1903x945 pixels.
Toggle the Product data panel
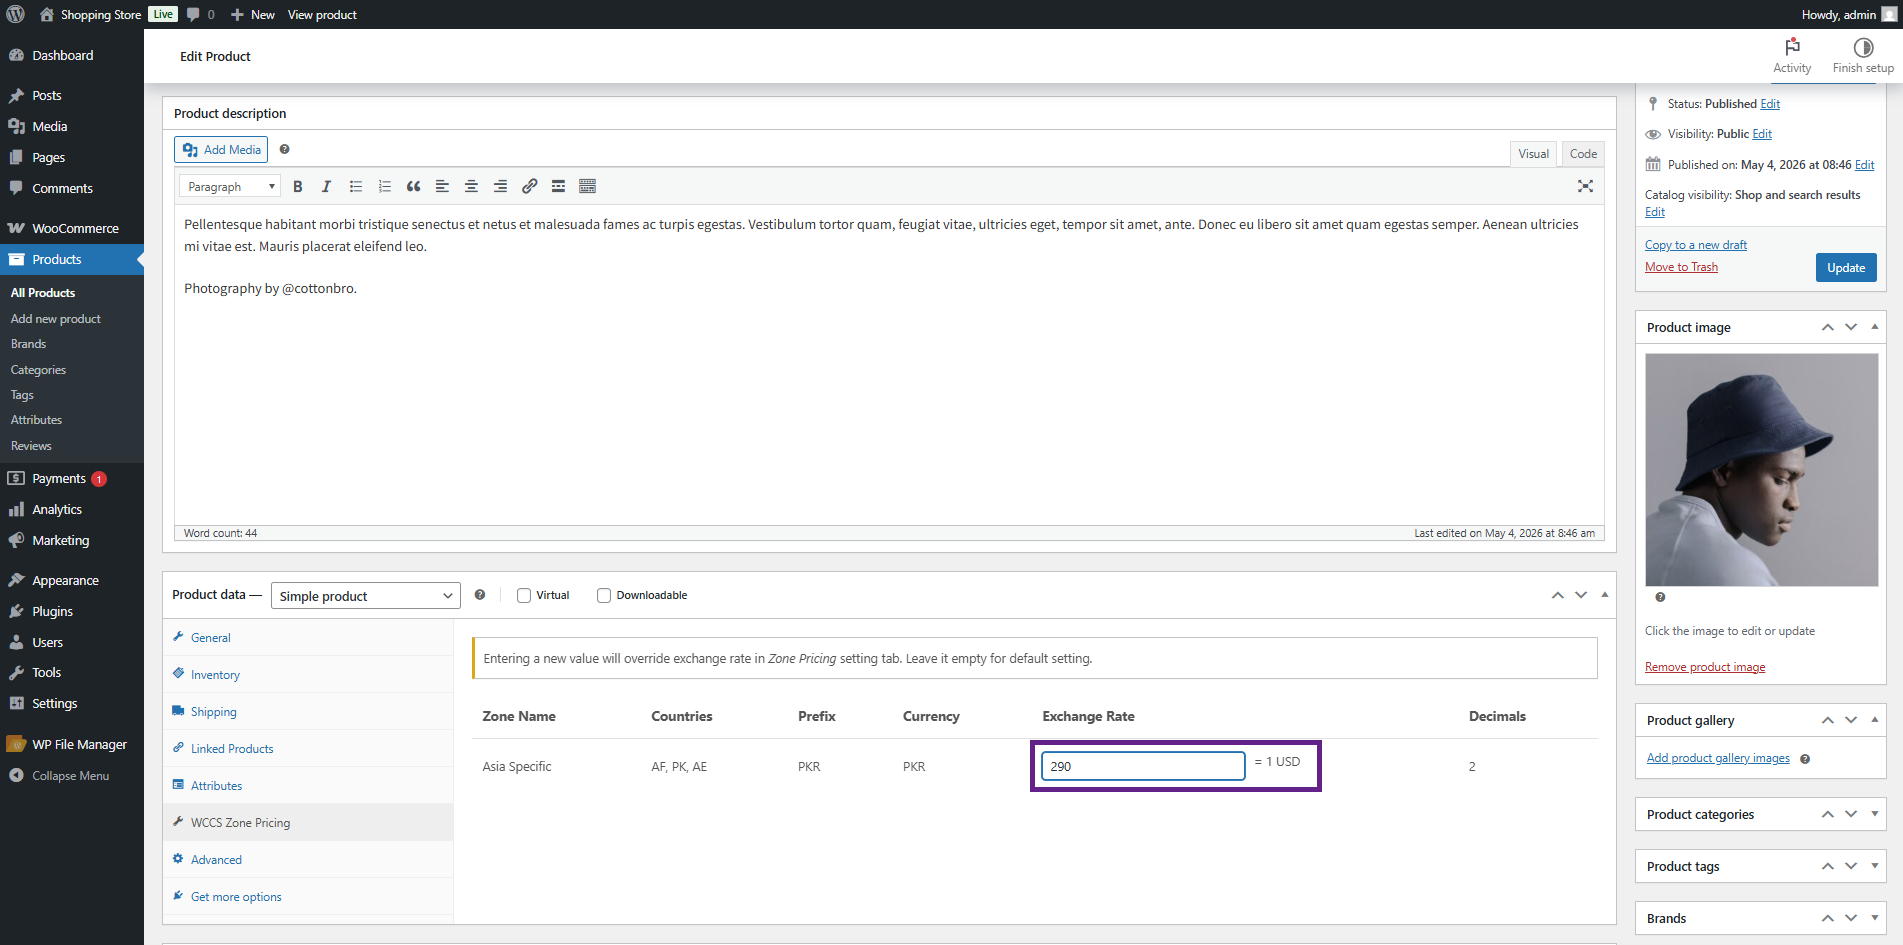1605,594
